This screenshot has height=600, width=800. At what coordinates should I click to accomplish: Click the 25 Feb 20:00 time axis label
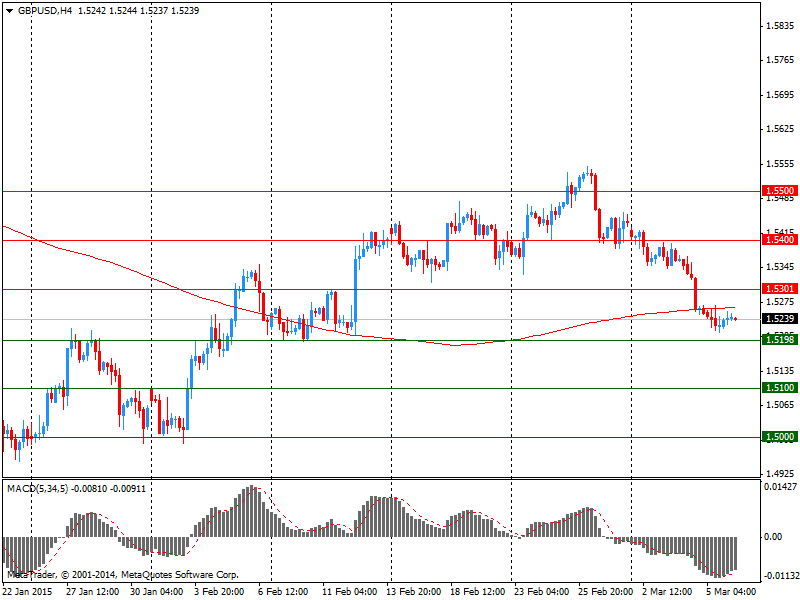point(605,592)
